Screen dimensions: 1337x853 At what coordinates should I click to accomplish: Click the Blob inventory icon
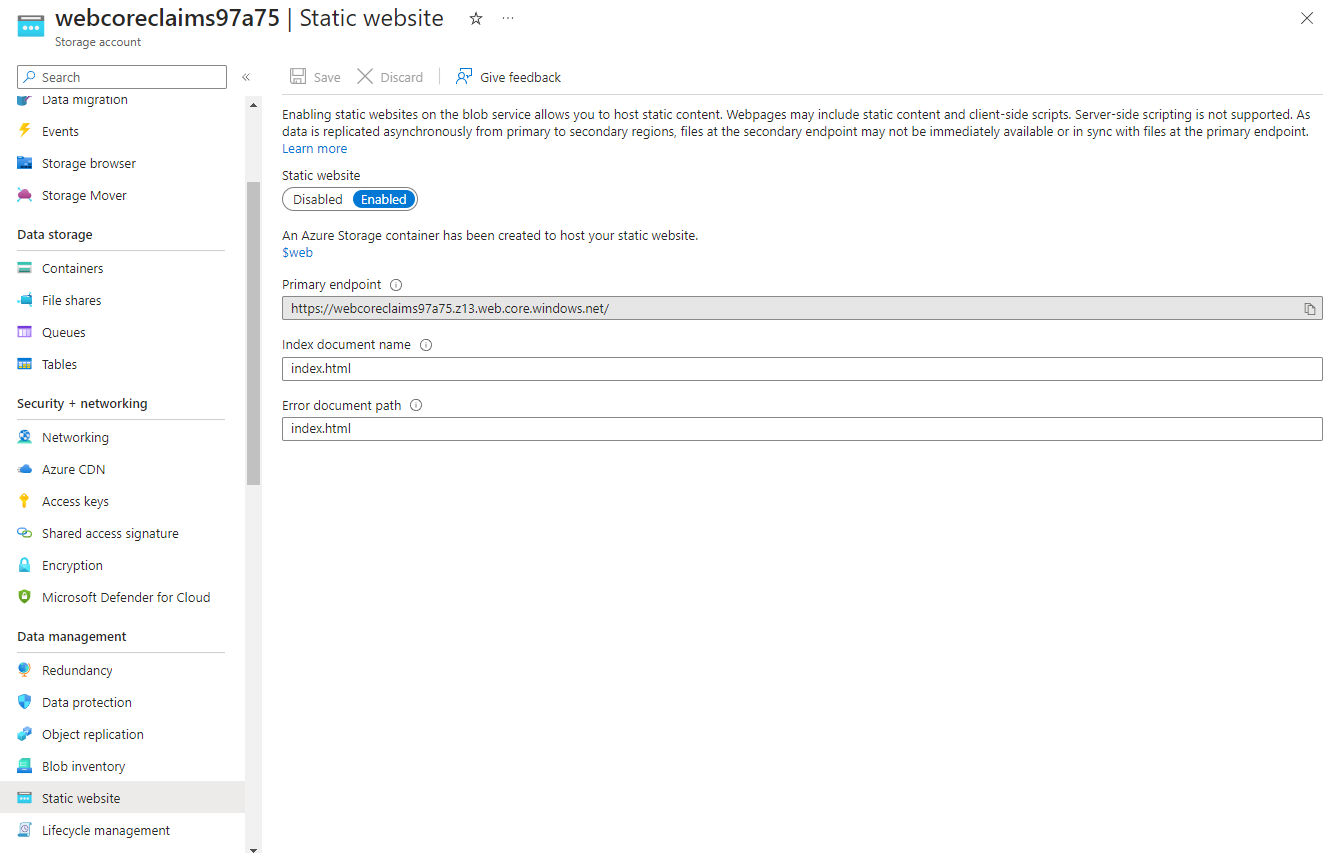[x=25, y=766]
